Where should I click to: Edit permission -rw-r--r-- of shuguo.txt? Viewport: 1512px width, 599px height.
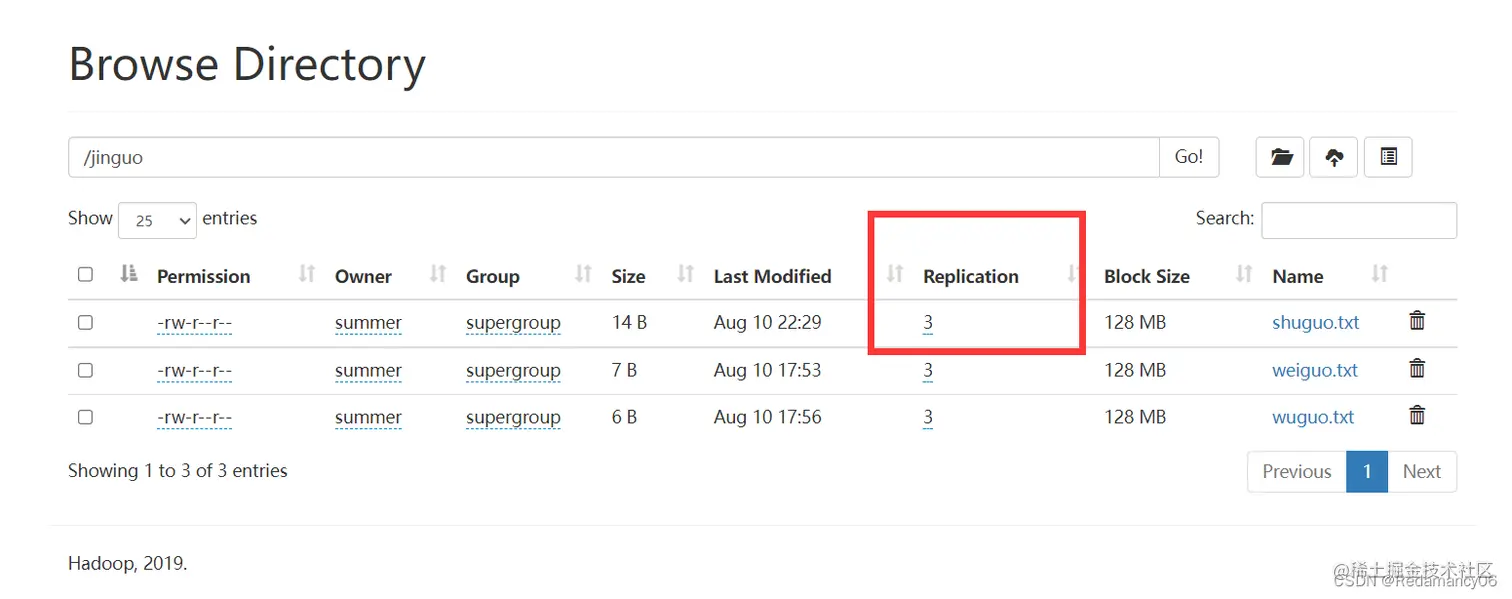(x=194, y=323)
